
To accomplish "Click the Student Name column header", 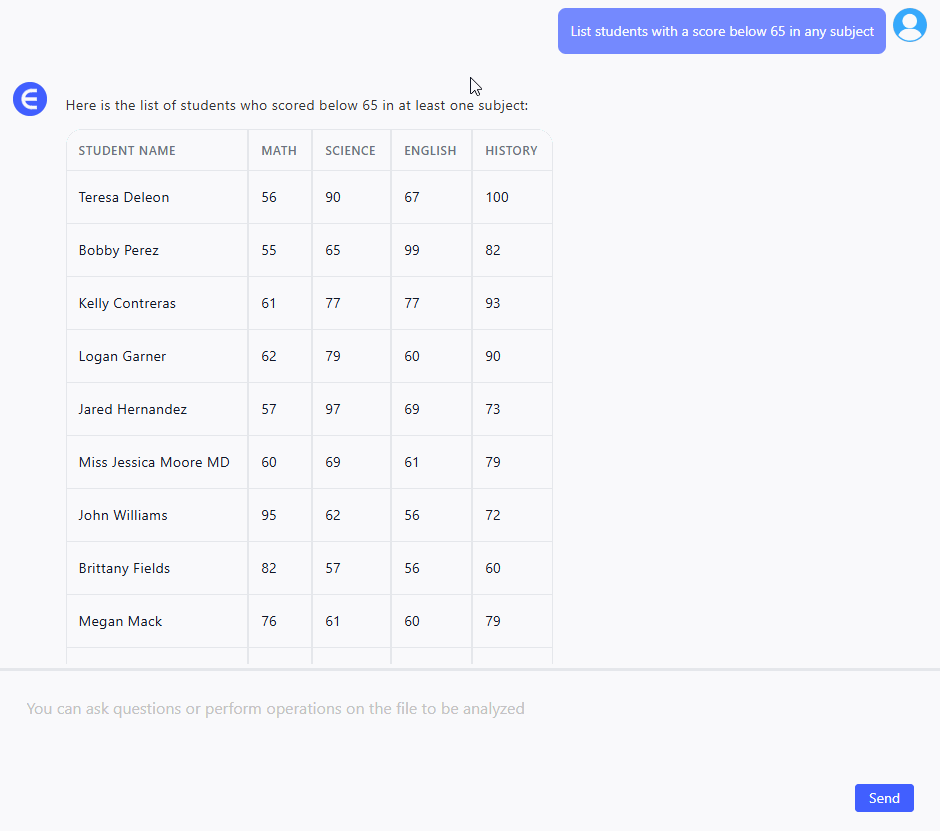I will (x=127, y=151).
